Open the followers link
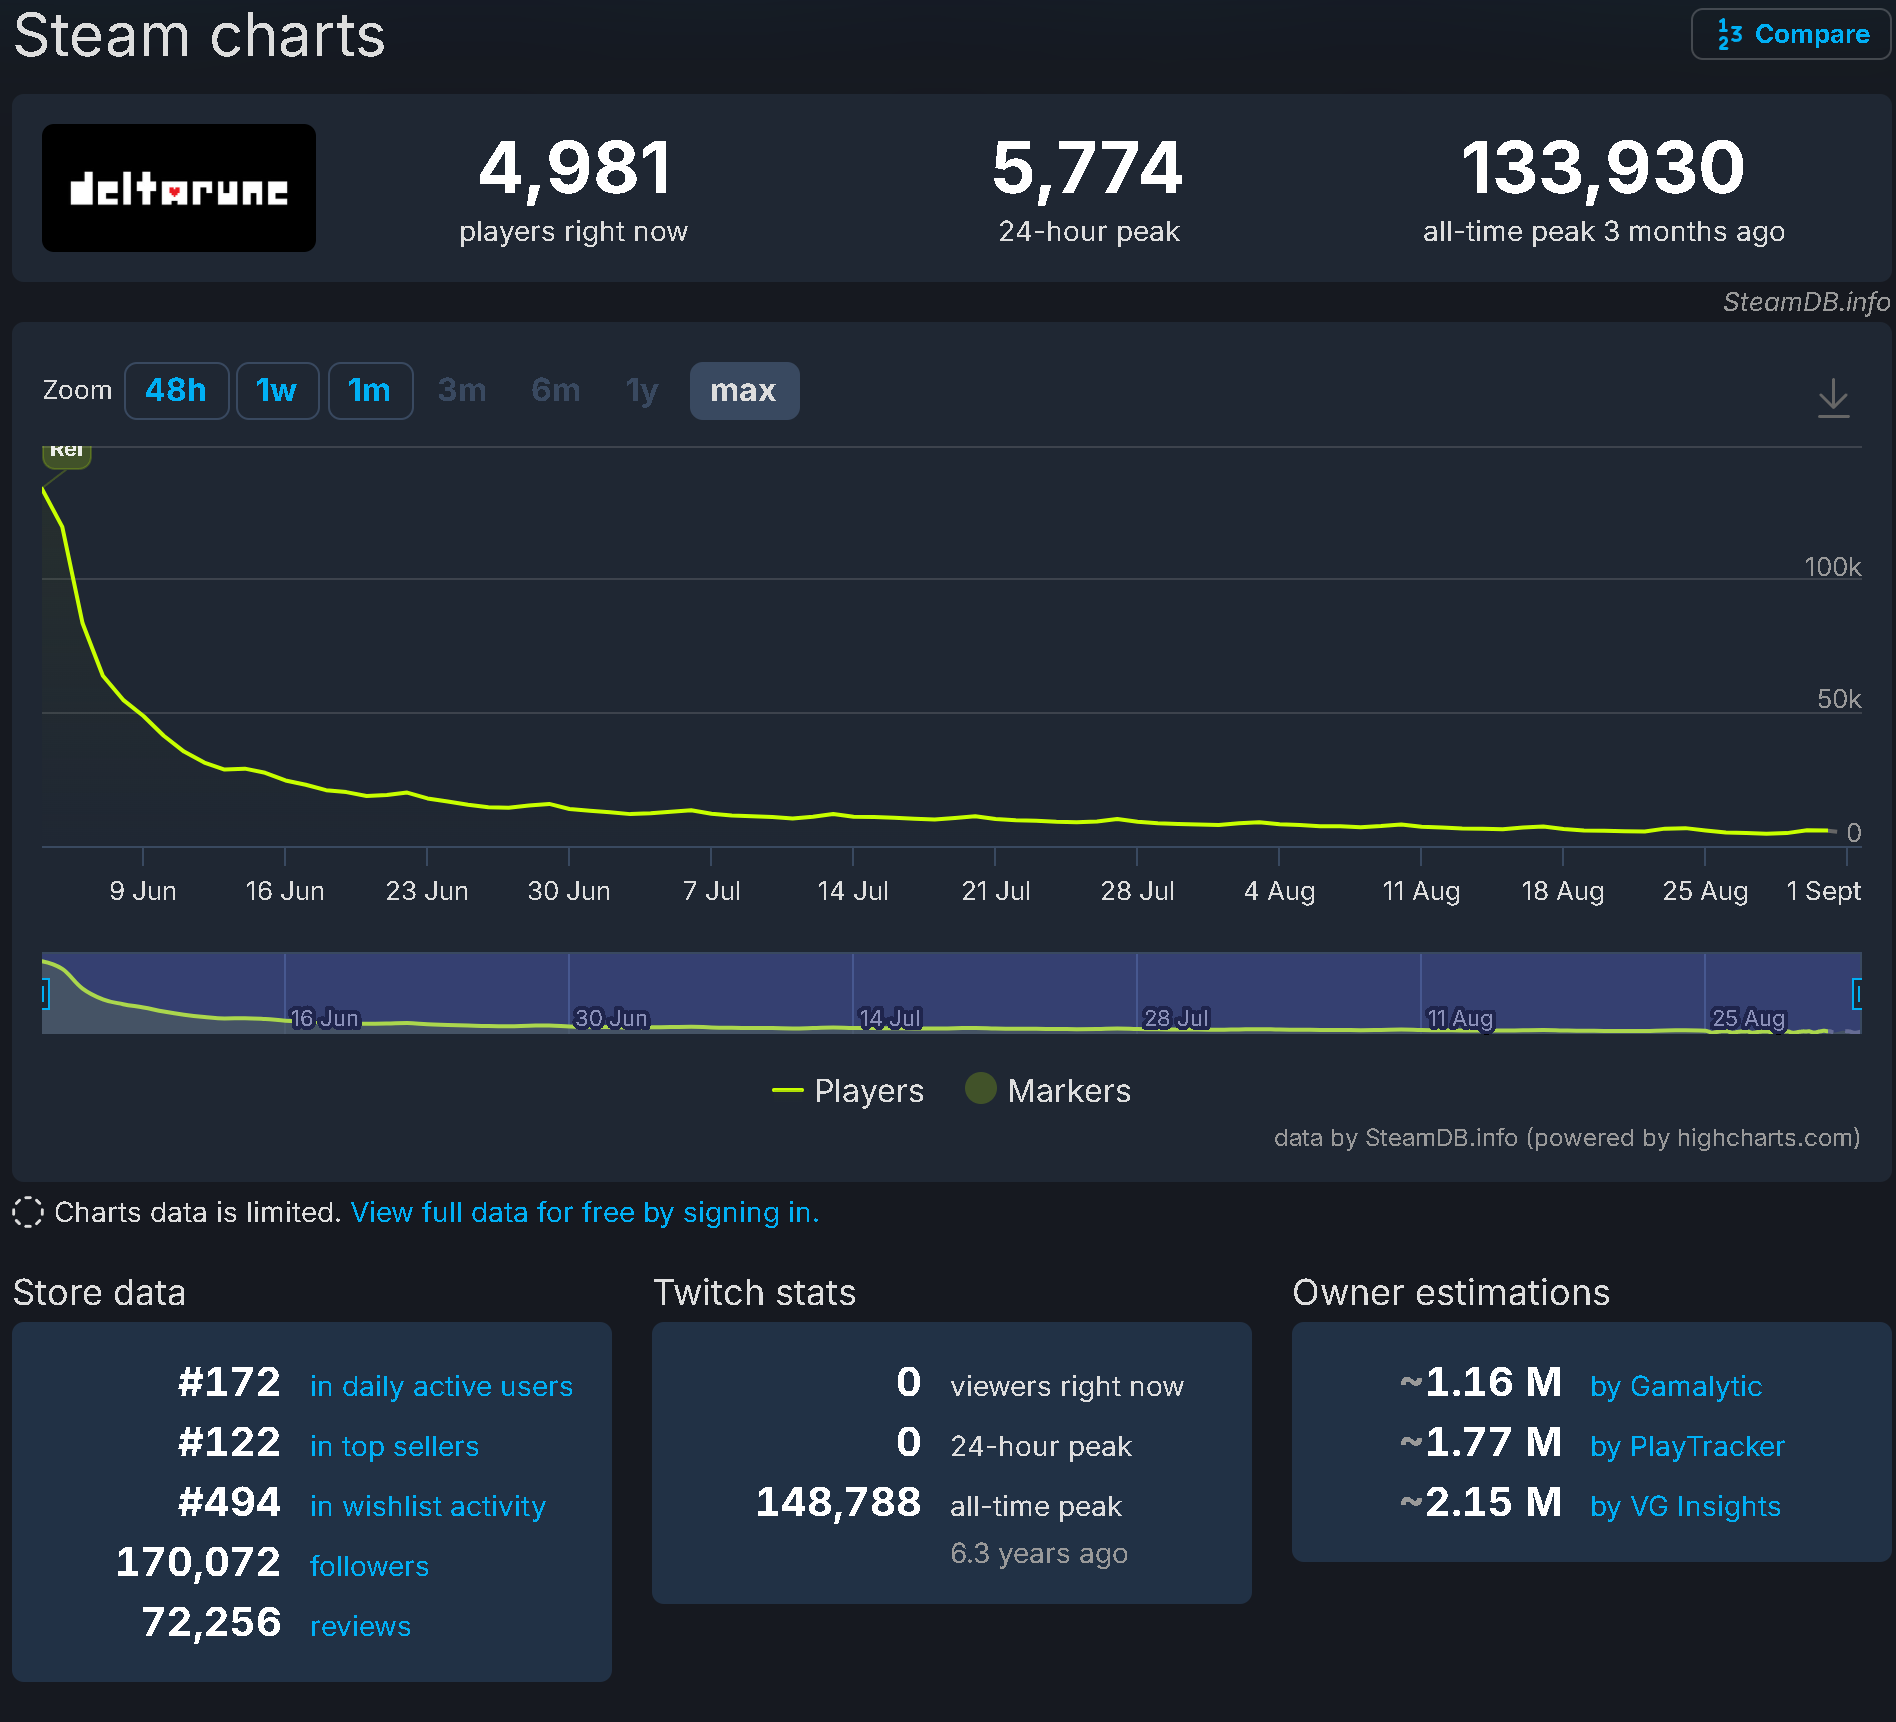 coord(369,1566)
